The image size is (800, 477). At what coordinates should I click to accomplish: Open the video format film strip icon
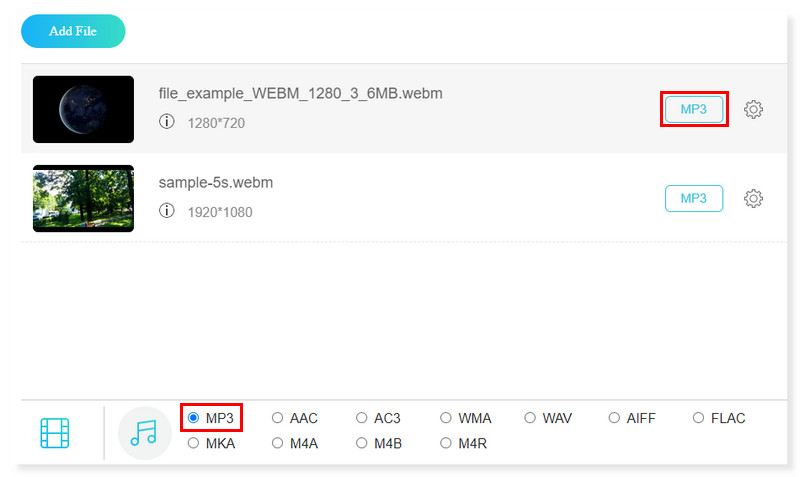[x=55, y=432]
